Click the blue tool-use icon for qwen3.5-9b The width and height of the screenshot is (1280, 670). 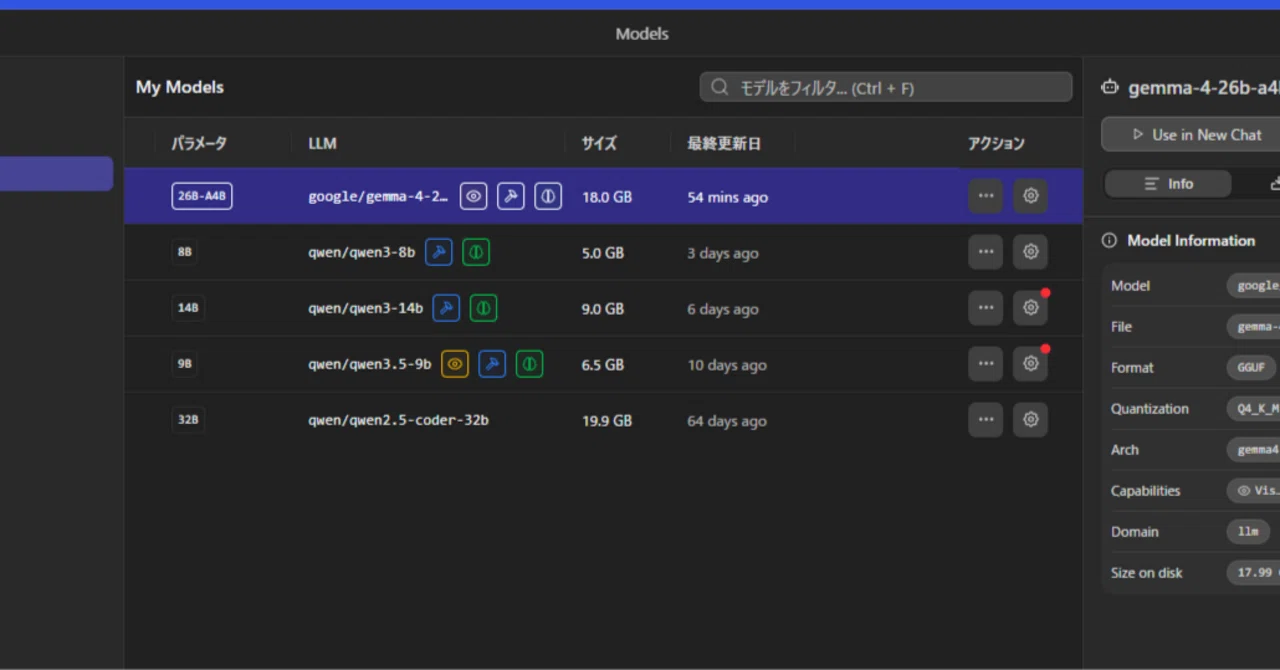click(x=492, y=364)
